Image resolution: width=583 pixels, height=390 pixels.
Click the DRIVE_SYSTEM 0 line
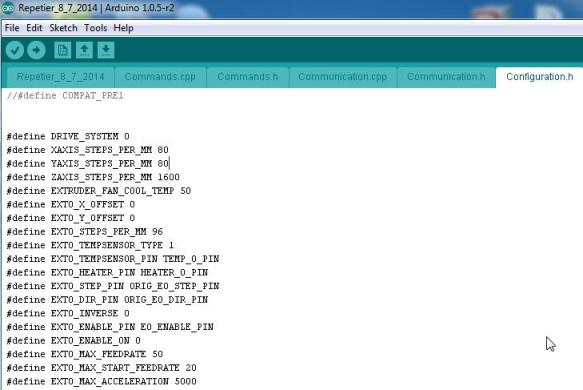pyautogui.click(x=68, y=136)
